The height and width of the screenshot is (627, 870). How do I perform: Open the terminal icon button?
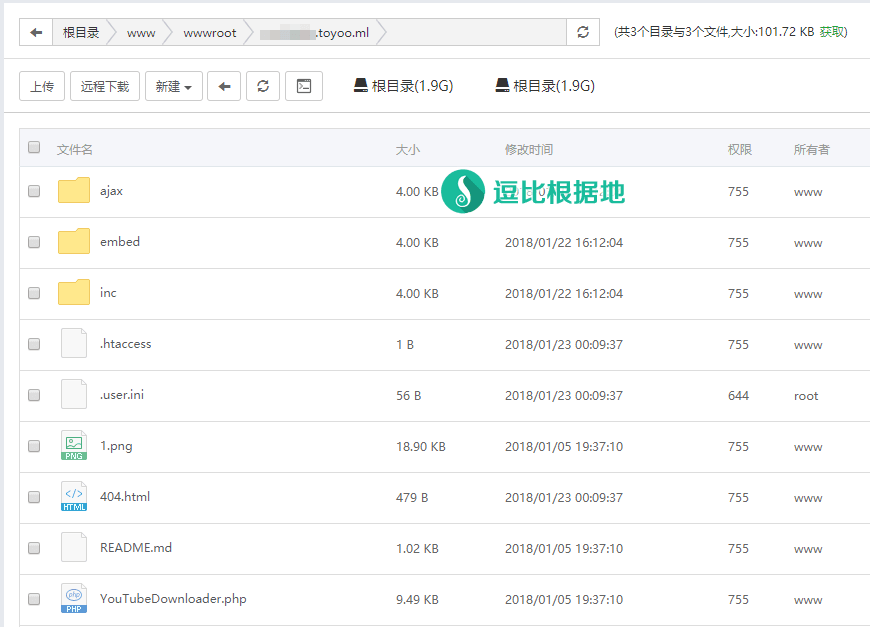pyautogui.click(x=303, y=87)
